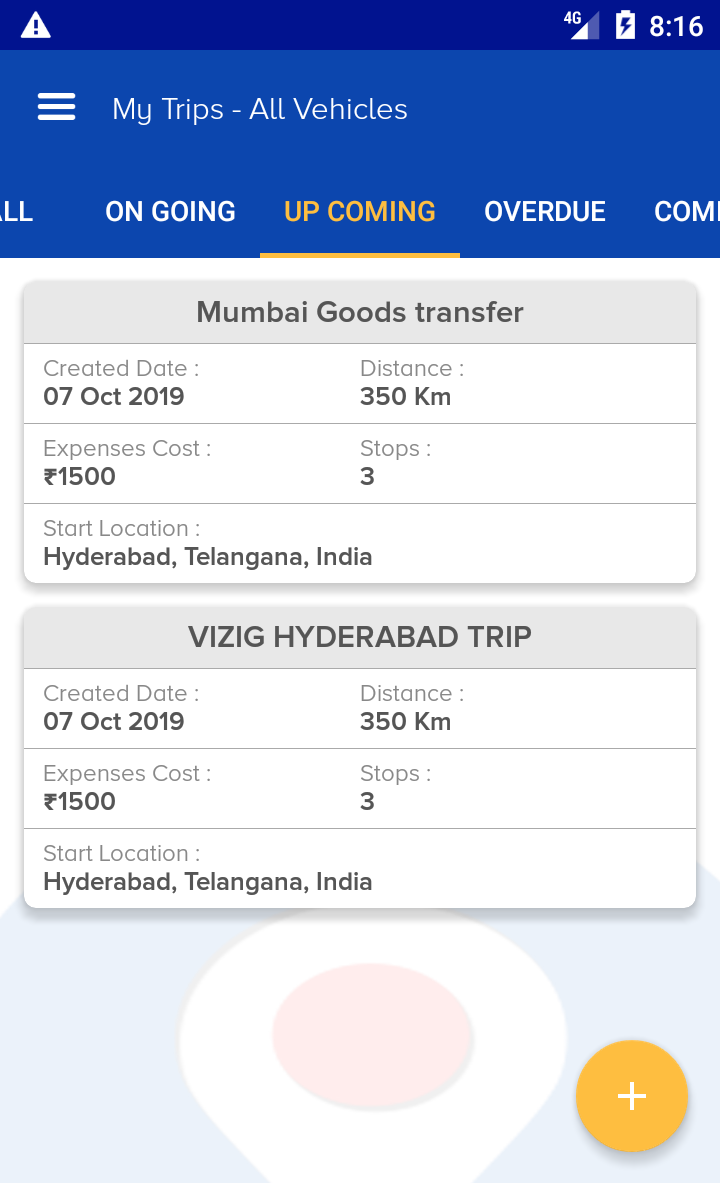Open the VIZIG HYDERABAD TRIP header

point(360,638)
